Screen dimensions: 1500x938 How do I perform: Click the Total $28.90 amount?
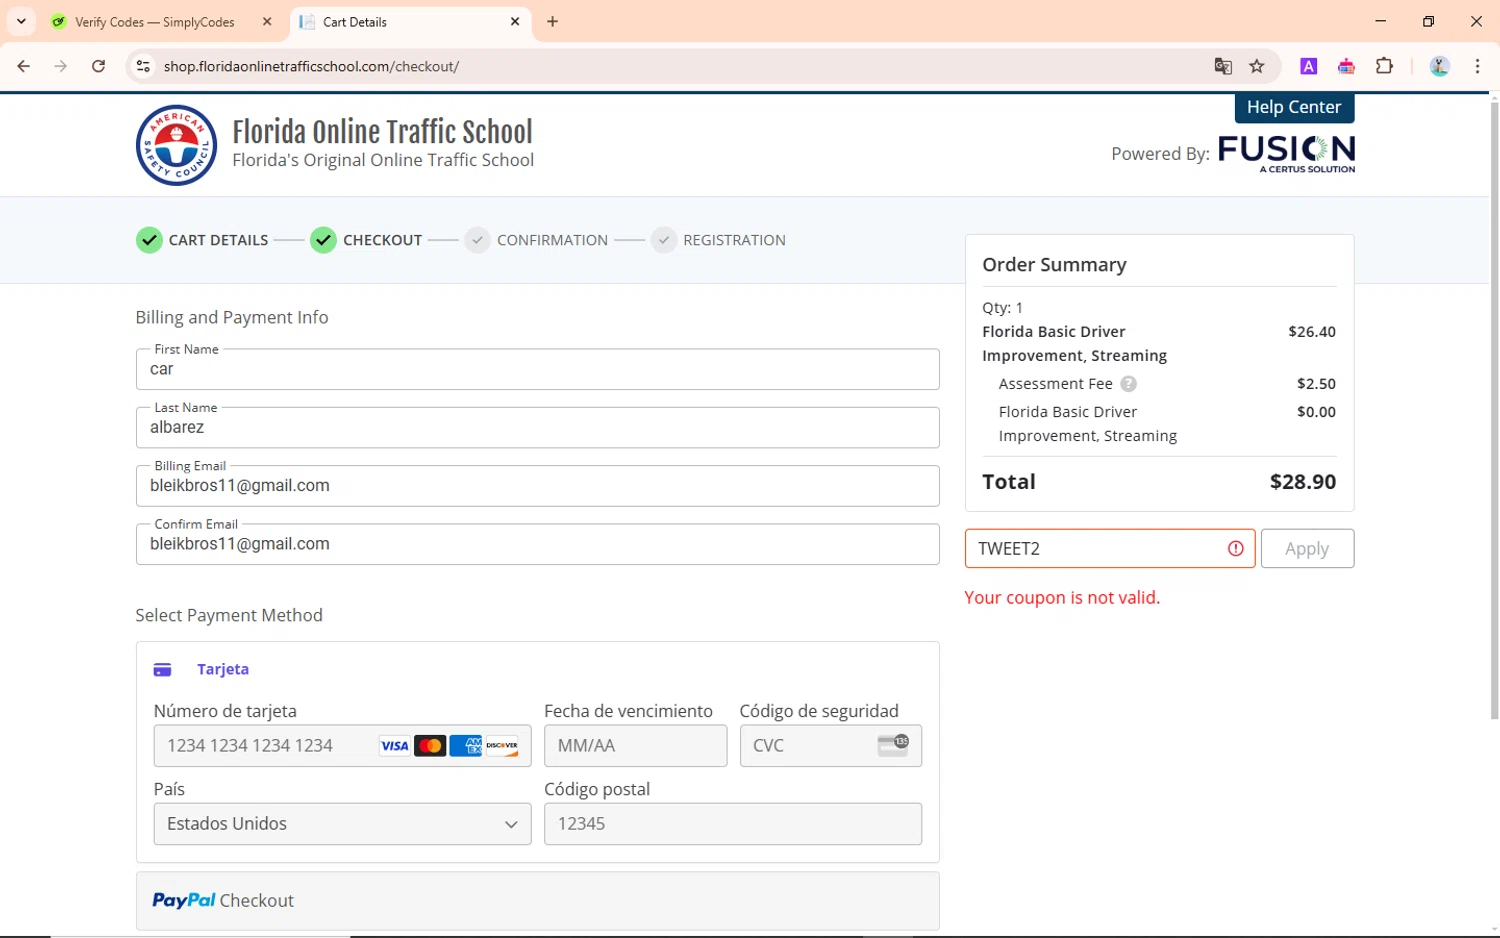coord(1302,482)
